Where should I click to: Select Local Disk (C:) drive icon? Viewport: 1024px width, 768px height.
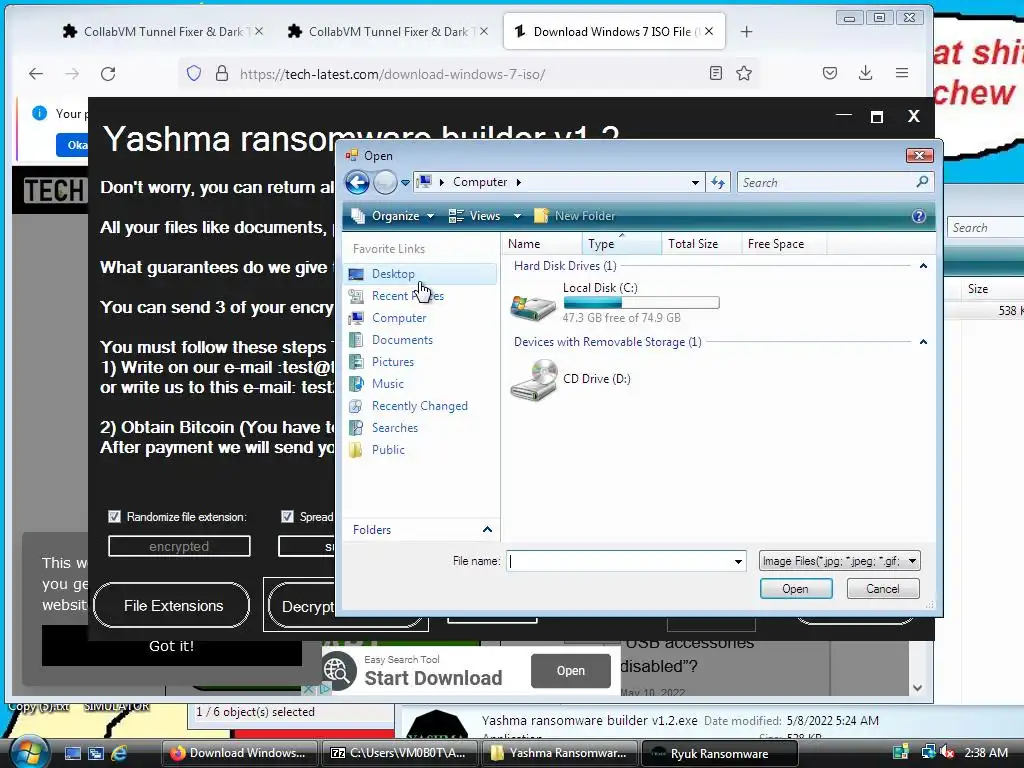(x=533, y=306)
